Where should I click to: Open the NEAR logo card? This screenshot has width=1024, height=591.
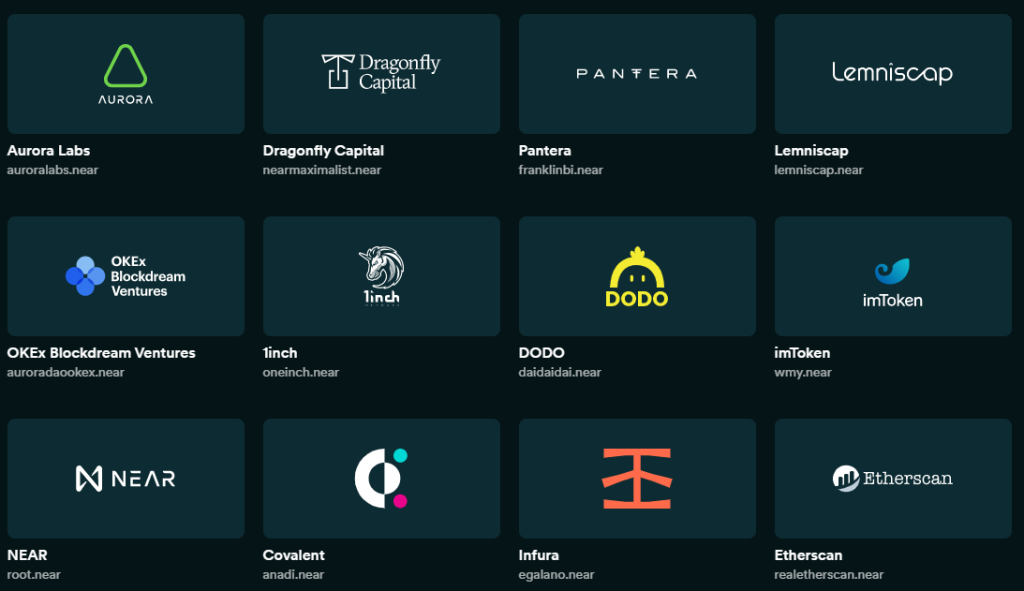tap(126, 479)
